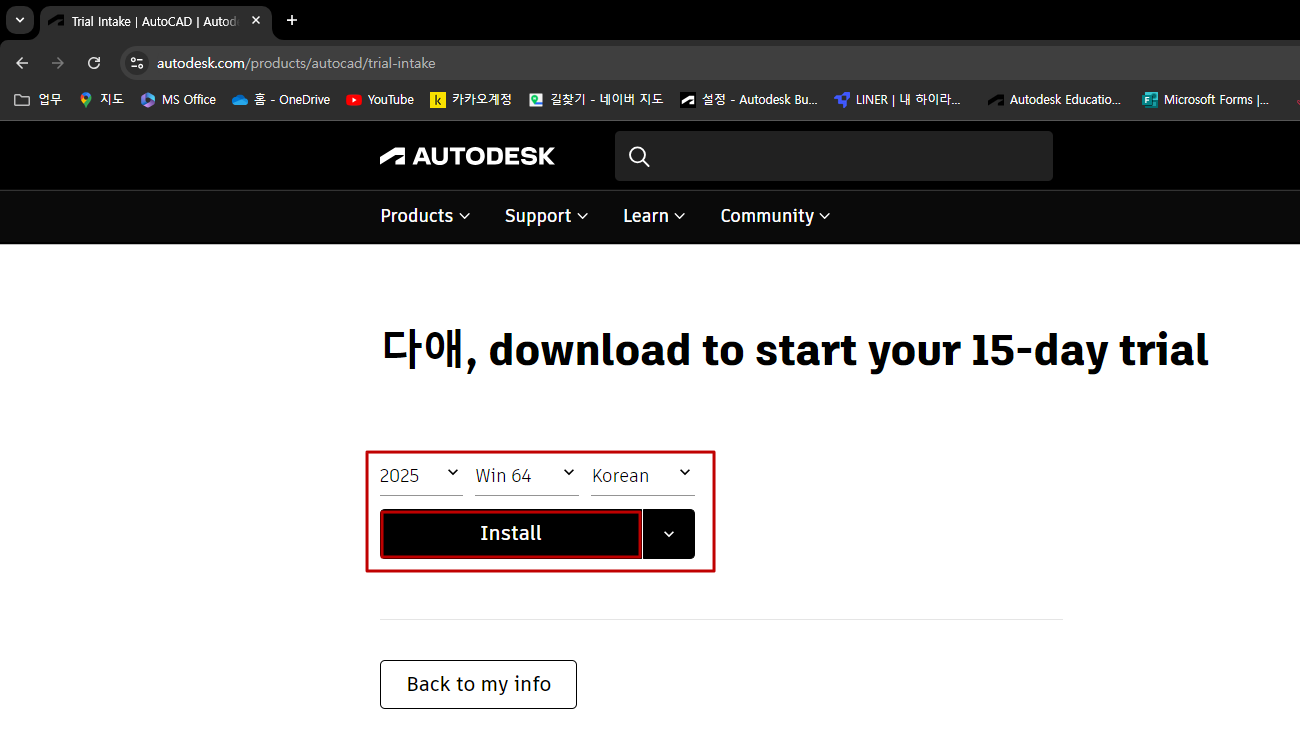Open the site information icon in address bar
The image size is (1300, 744).
pos(137,63)
